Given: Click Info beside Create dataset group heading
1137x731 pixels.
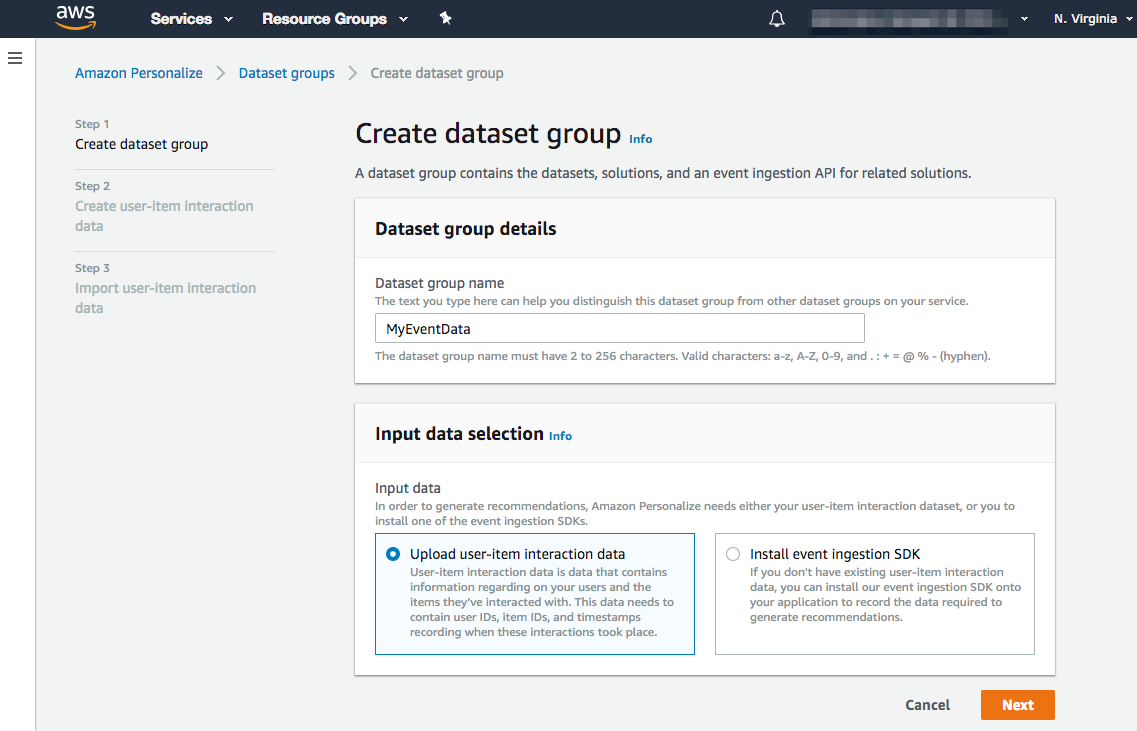Looking at the screenshot, I should pyautogui.click(x=640, y=139).
